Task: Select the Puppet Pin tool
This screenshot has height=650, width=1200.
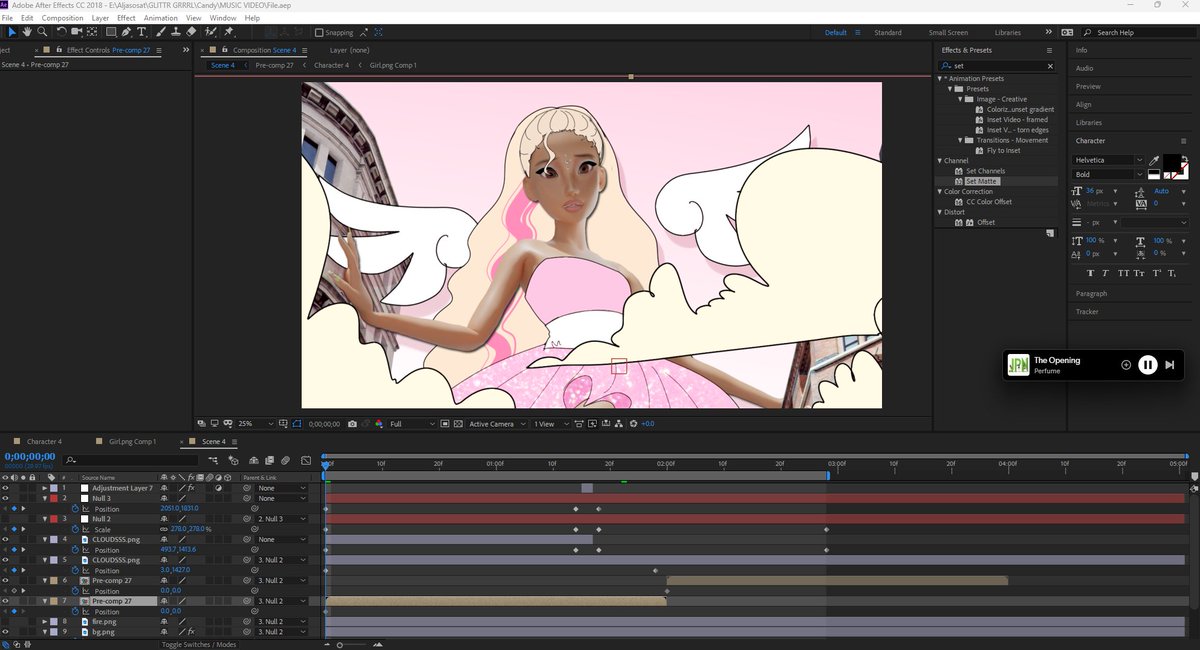Action: pos(229,32)
